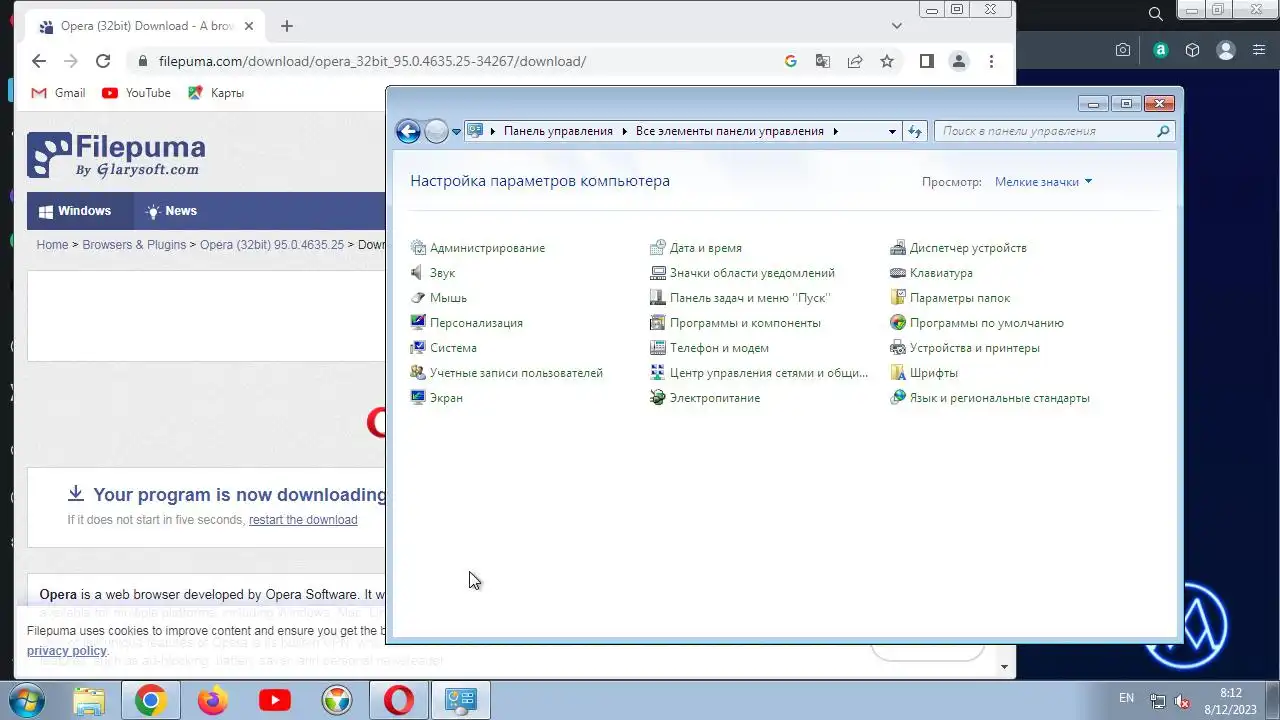
Task: Expand the address bar history dropdown
Action: (x=892, y=131)
